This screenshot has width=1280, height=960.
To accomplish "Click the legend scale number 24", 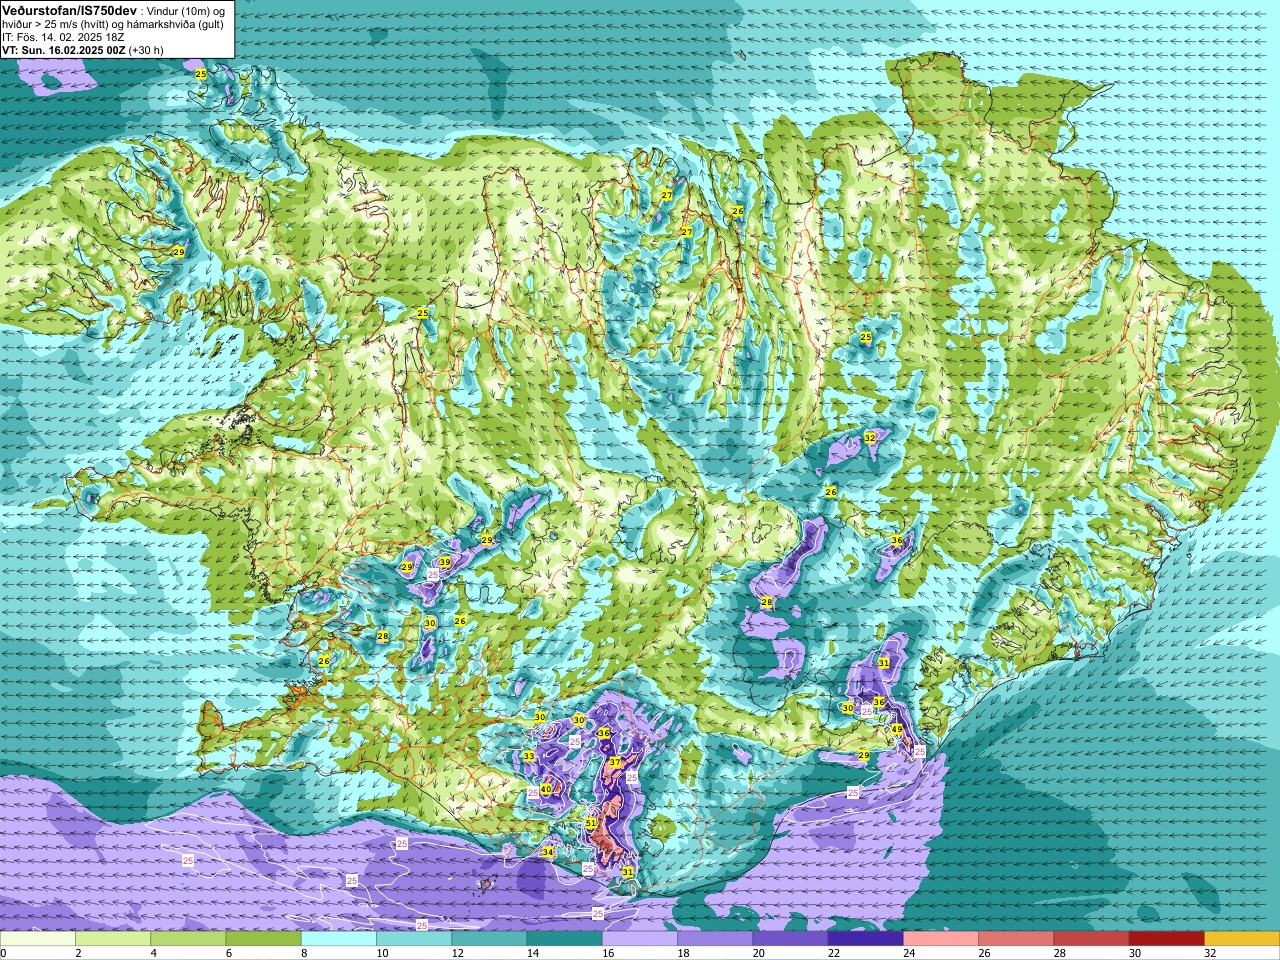I will point(909,953).
